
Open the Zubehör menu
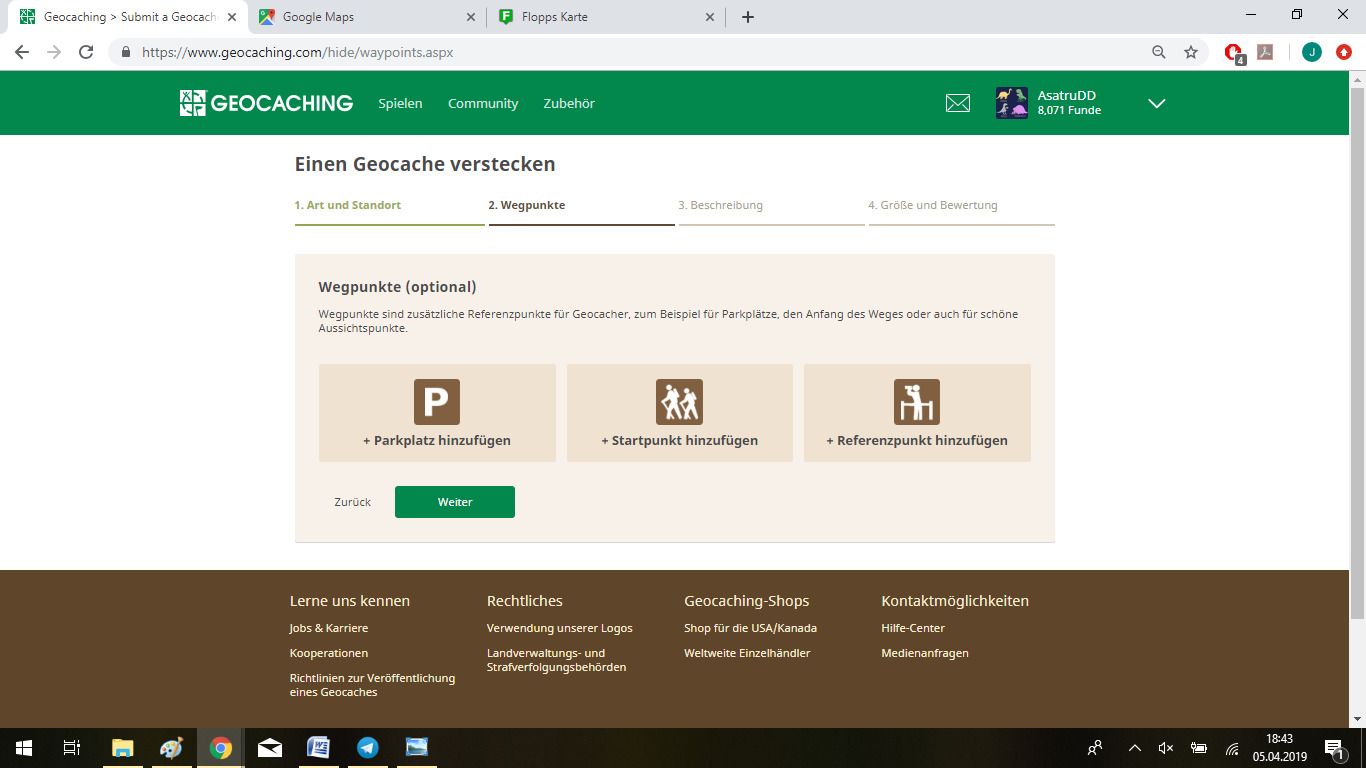[x=569, y=103]
